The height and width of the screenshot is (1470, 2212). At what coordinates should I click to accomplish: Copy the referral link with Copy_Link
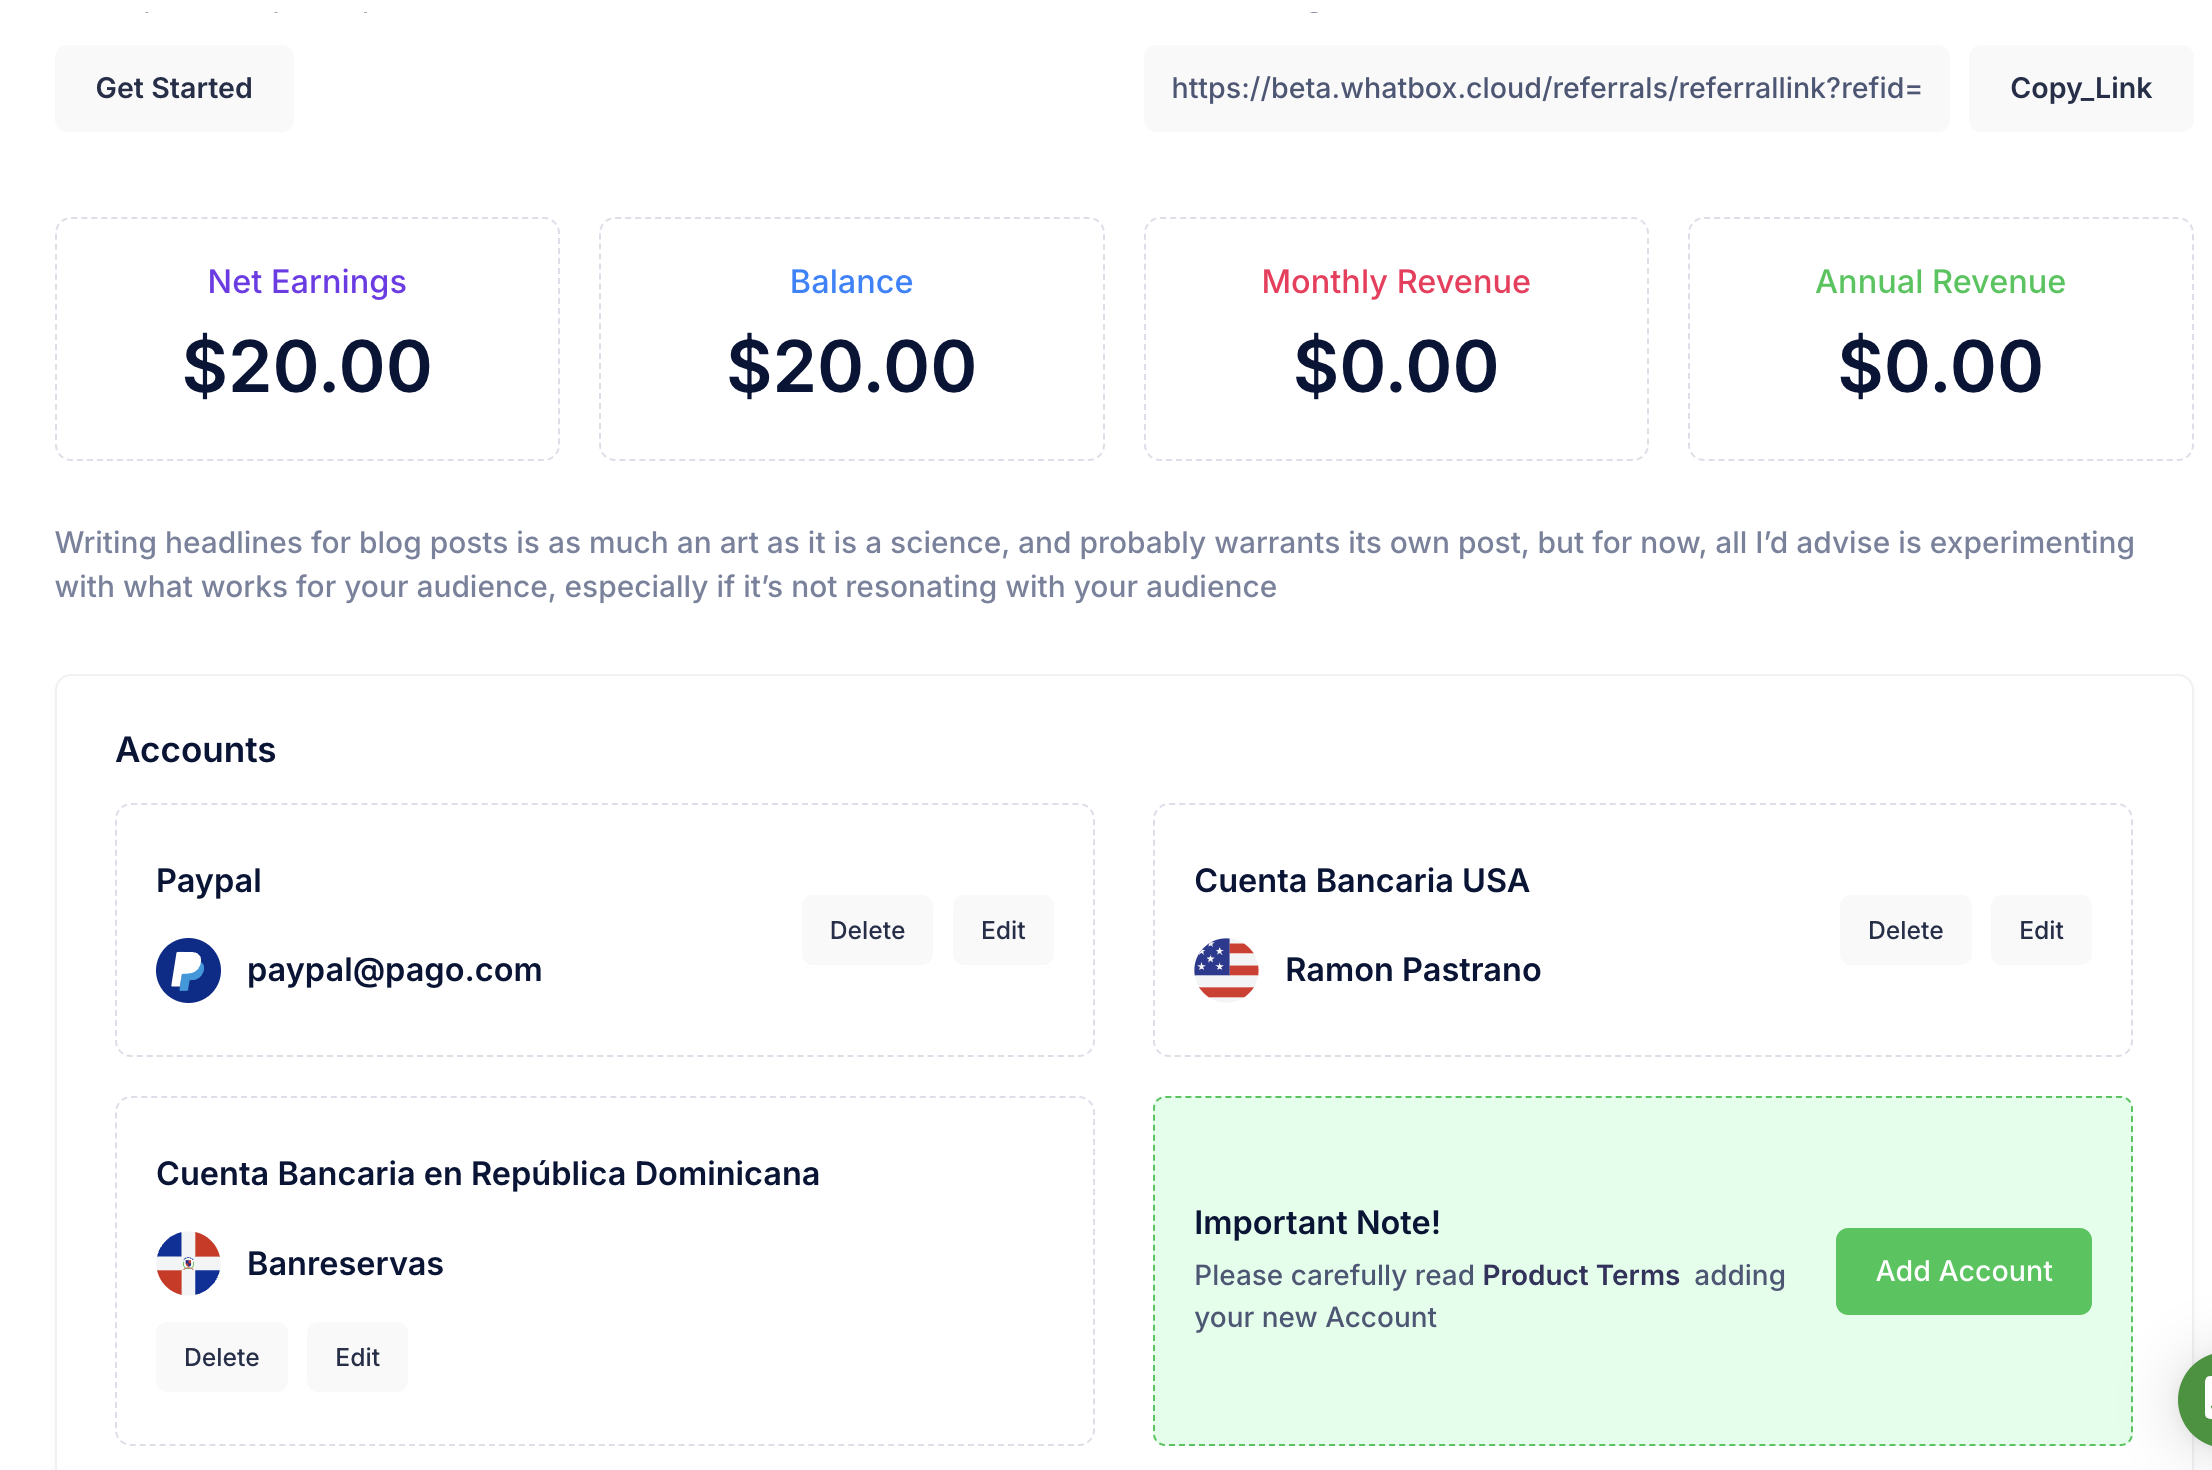click(2080, 88)
